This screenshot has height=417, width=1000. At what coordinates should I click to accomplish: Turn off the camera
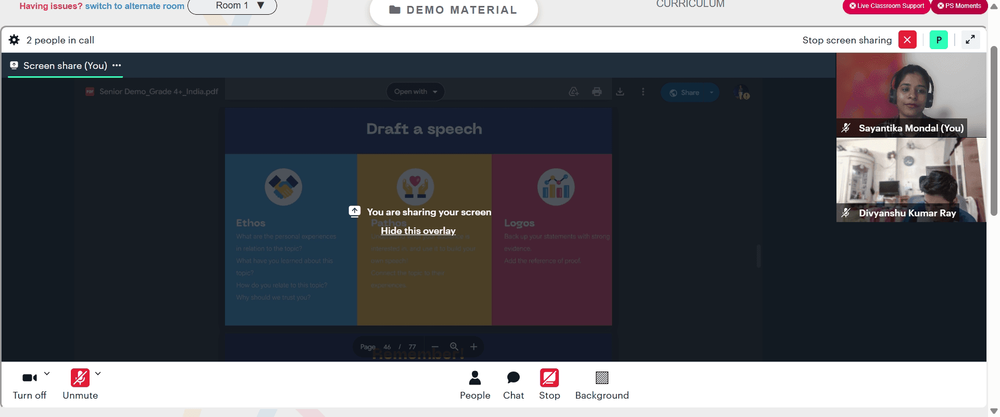[x=29, y=385]
